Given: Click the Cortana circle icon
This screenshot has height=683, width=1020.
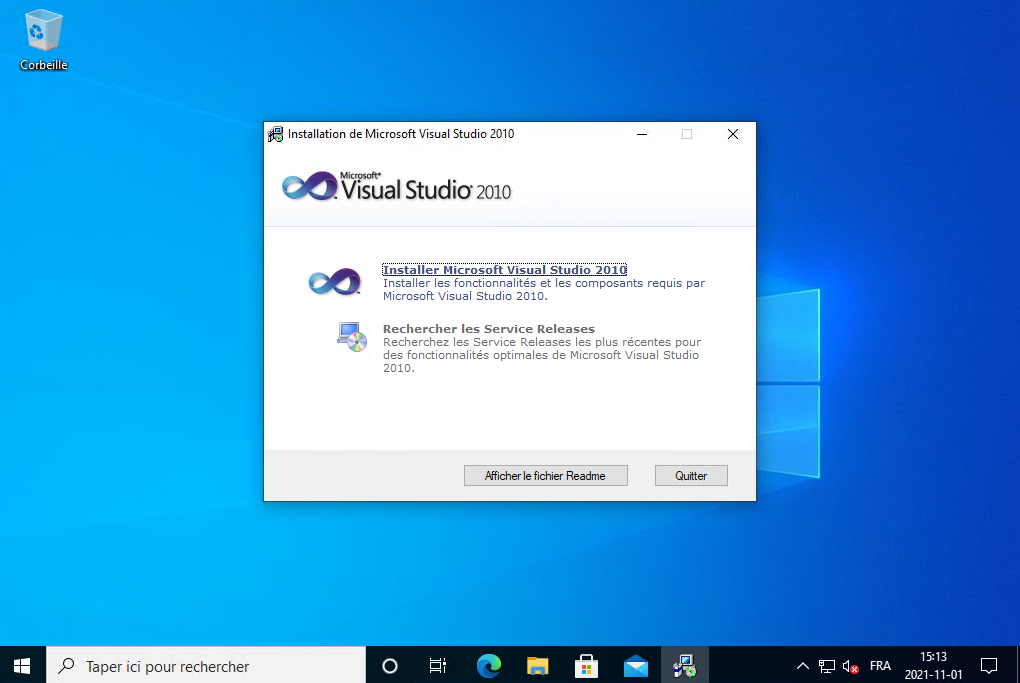Looking at the screenshot, I should 390,665.
